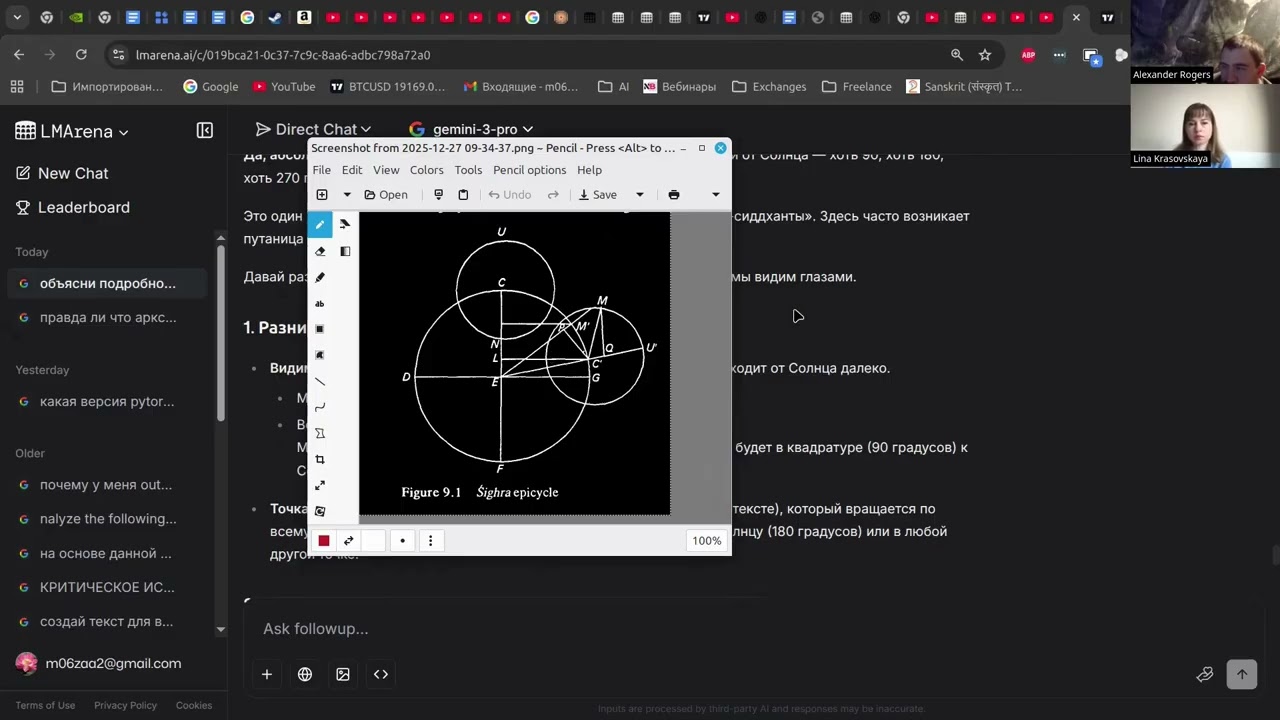Screen dimensions: 1280x720
Task: Toggle web search globe icon
Action: (x=305, y=674)
